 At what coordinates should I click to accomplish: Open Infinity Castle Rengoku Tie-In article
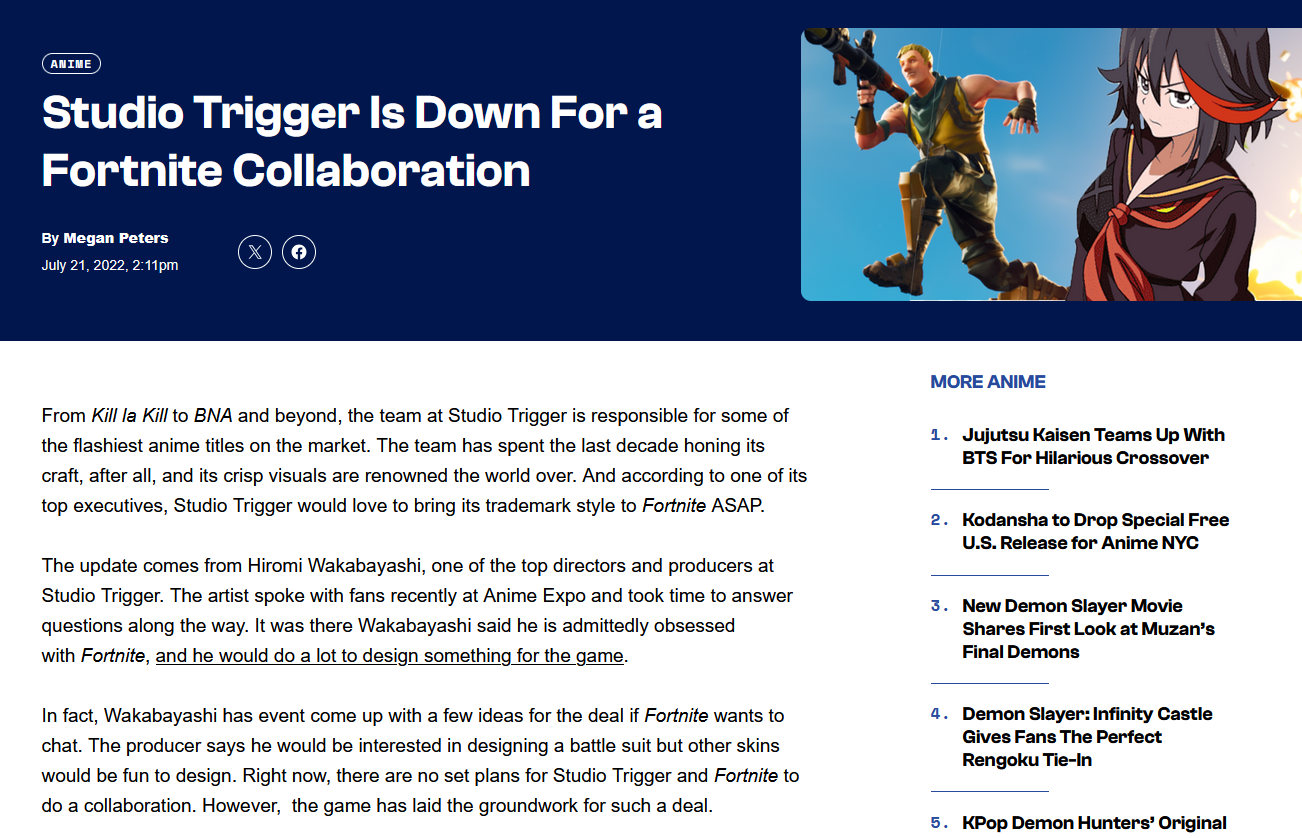(1087, 736)
